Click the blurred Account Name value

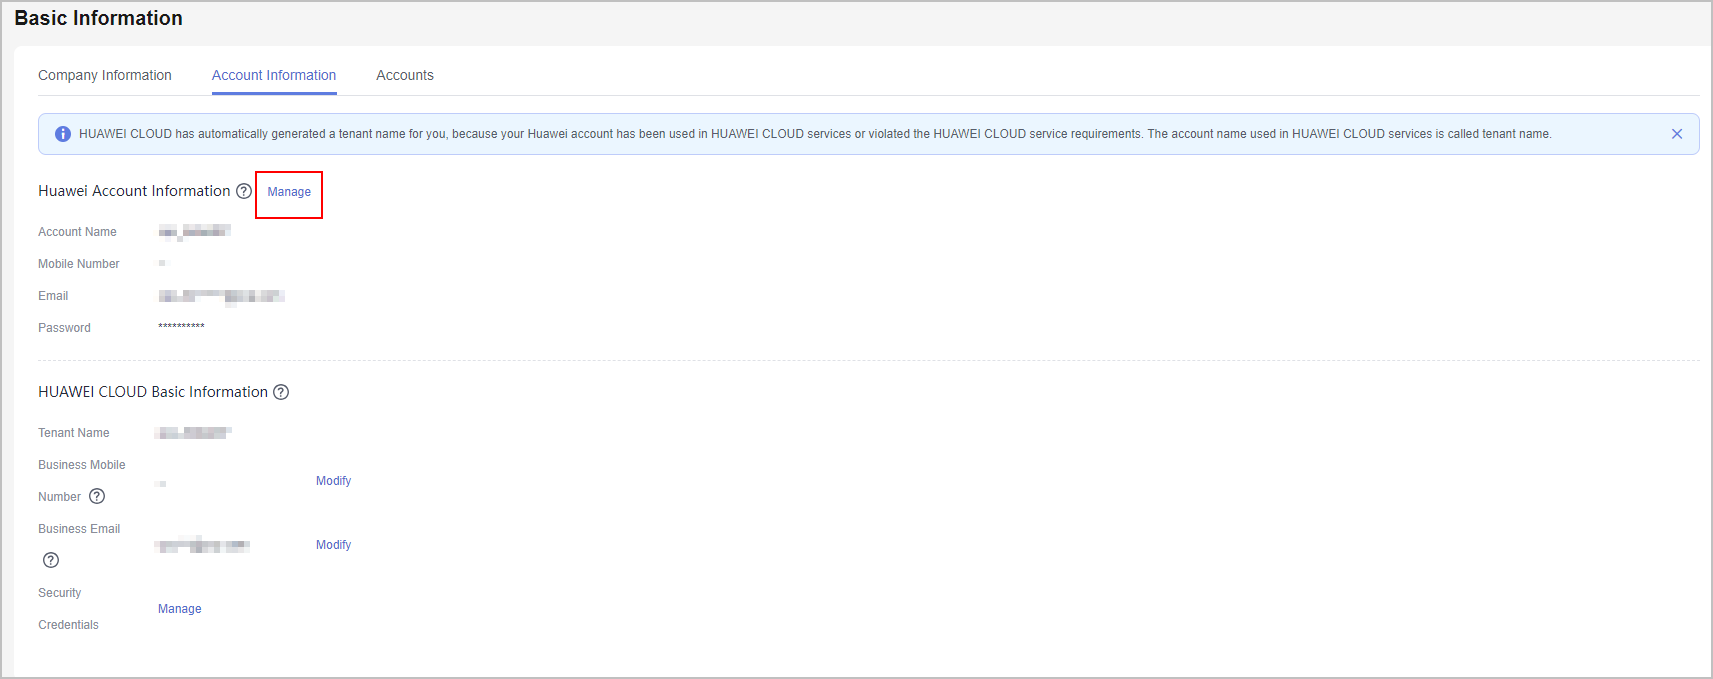tap(195, 231)
